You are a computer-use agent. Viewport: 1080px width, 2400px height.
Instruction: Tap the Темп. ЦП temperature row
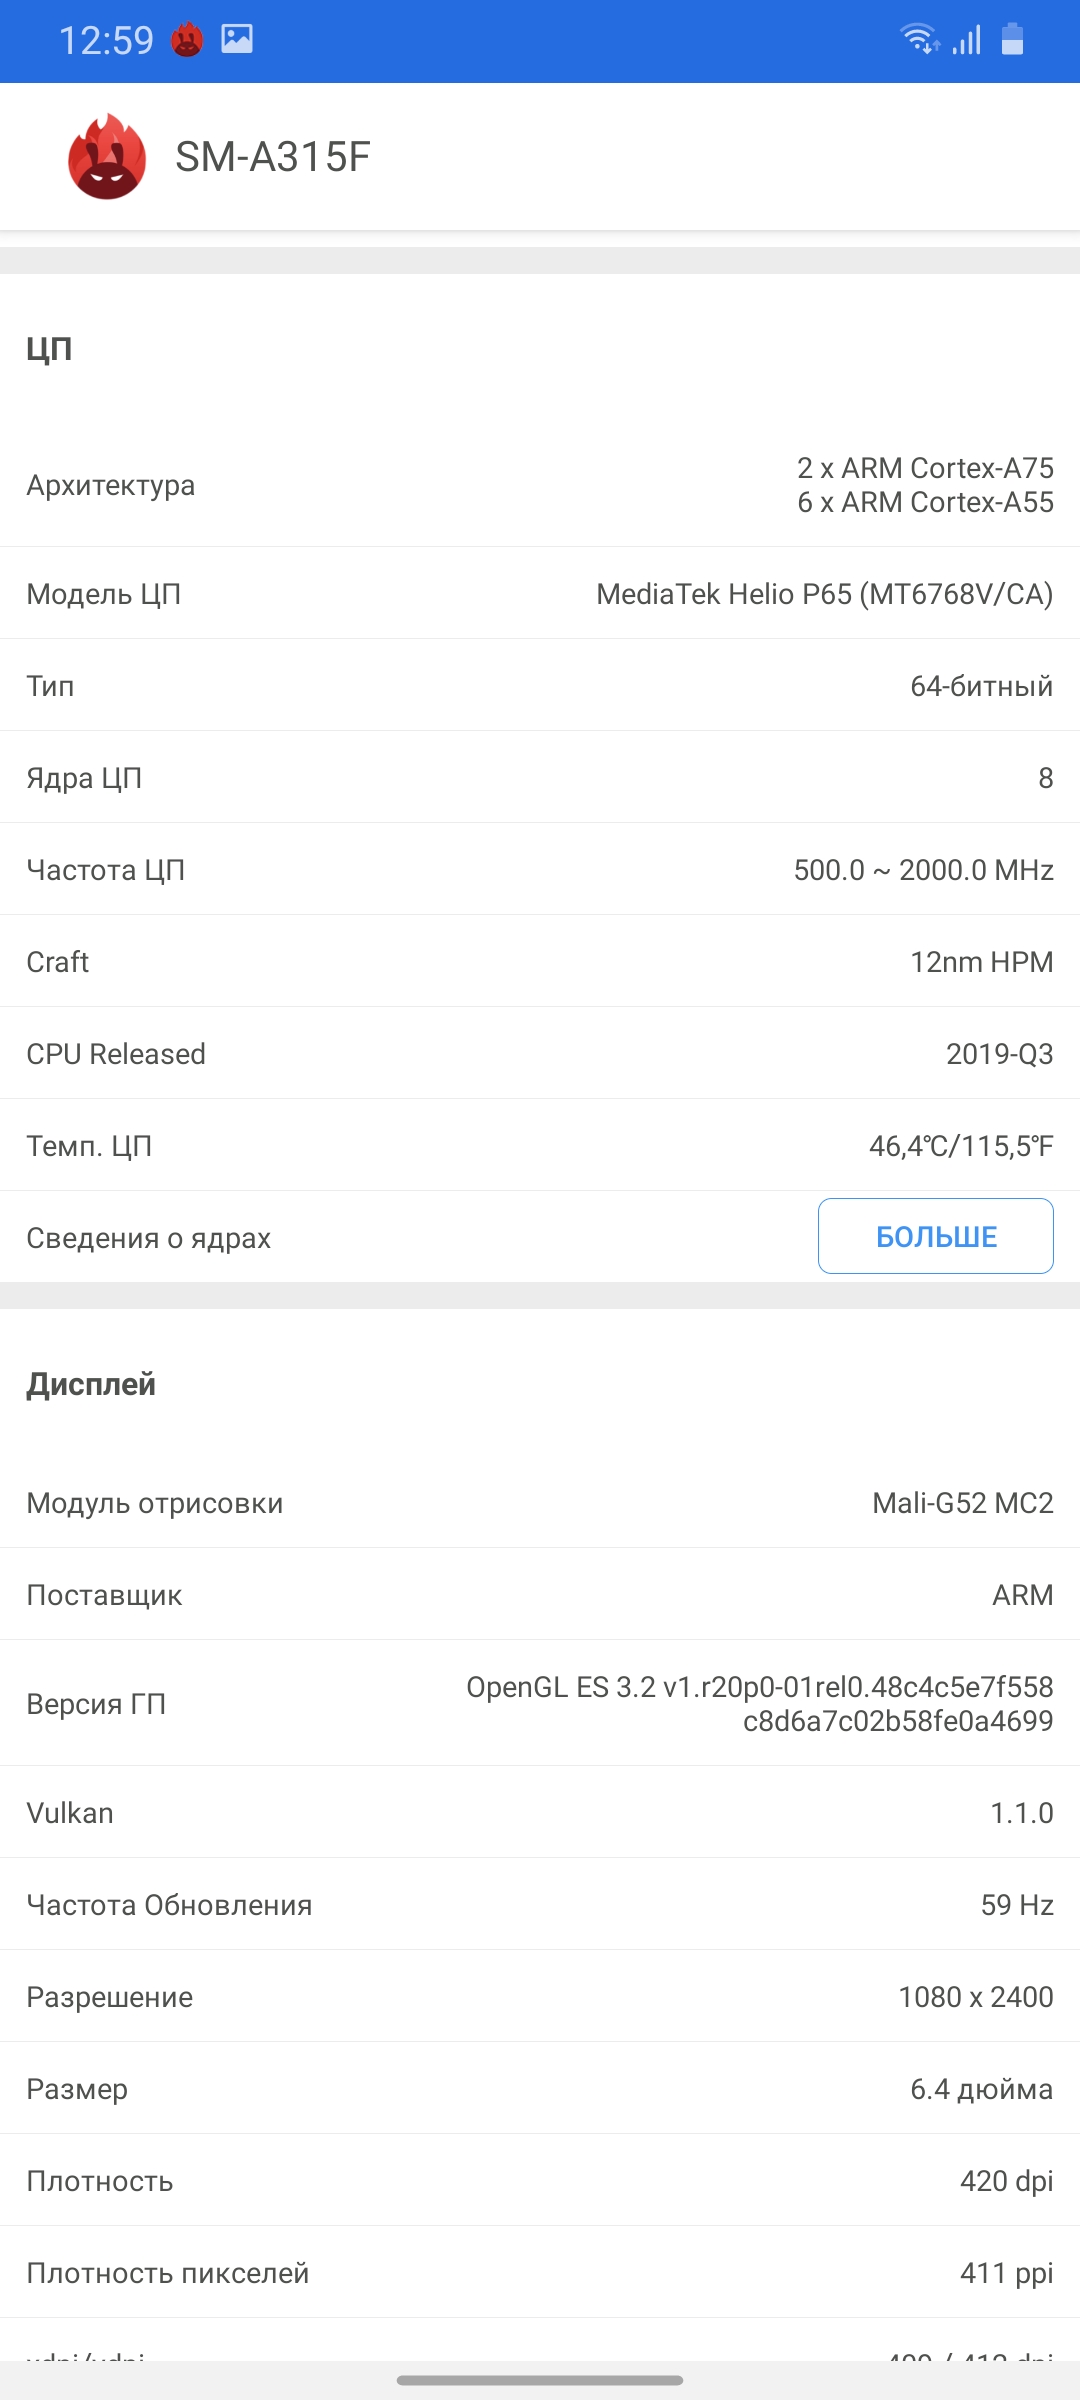point(540,1146)
